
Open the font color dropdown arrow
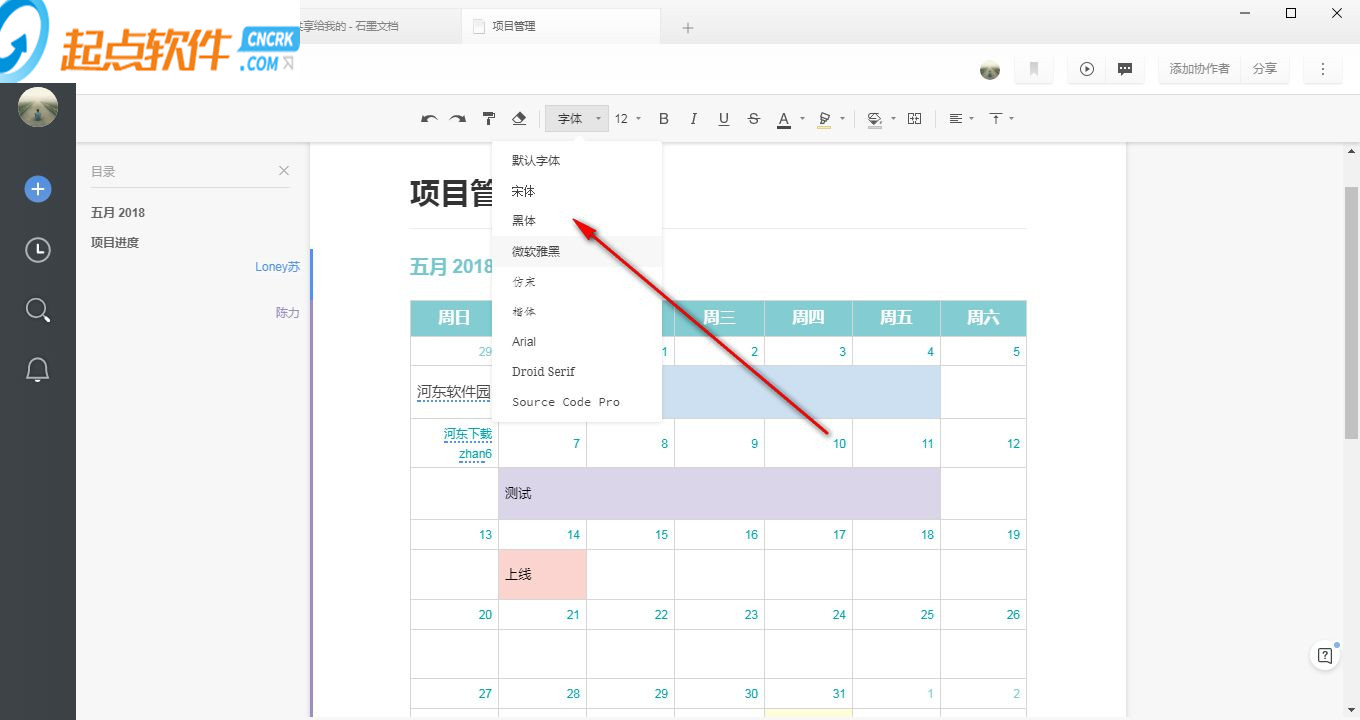802,119
